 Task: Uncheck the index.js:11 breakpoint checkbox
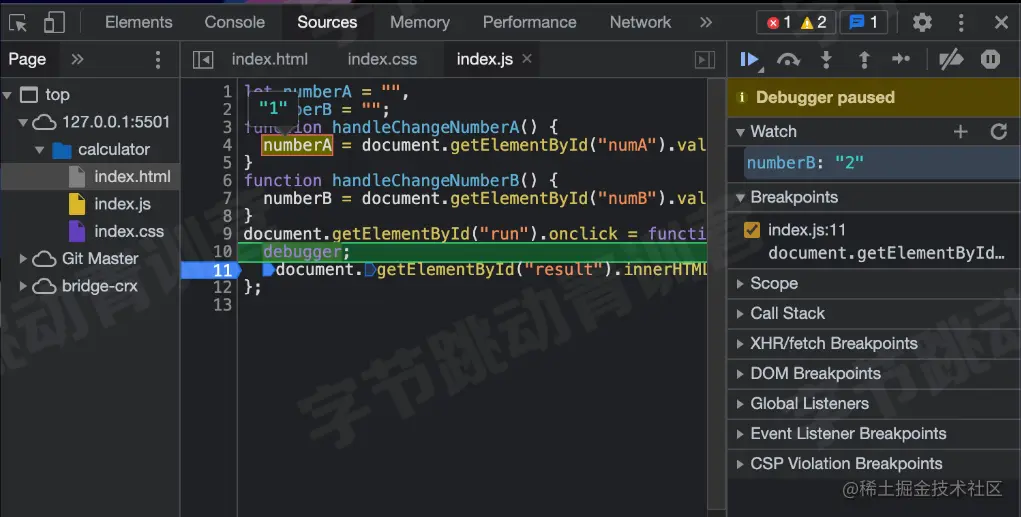[x=751, y=230]
